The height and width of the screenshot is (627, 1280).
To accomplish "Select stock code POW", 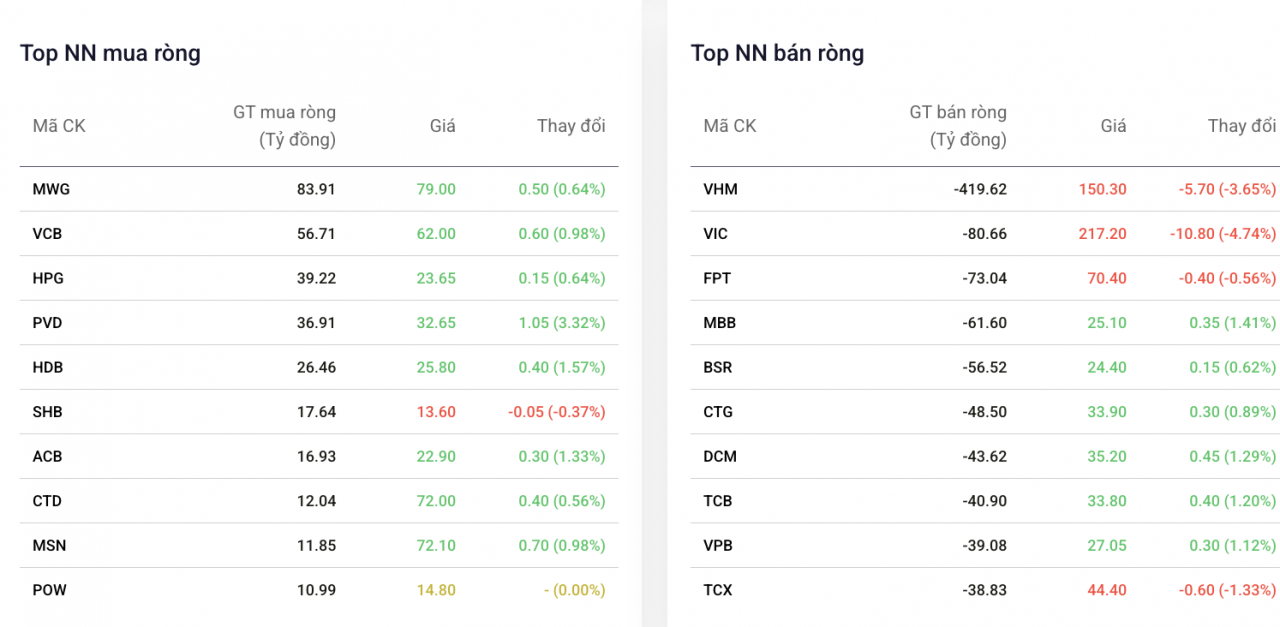I will 50,590.
